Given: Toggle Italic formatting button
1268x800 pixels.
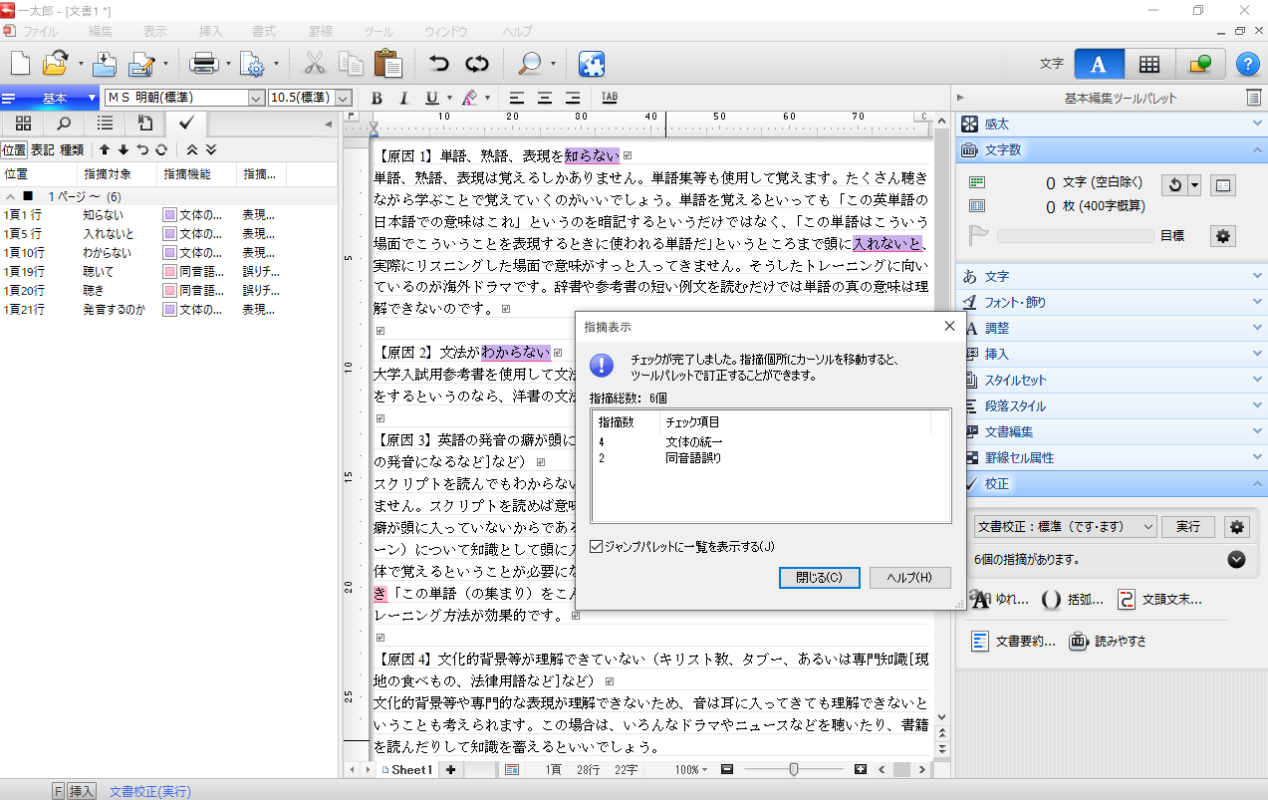Looking at the screenshot, I should 404,98.
